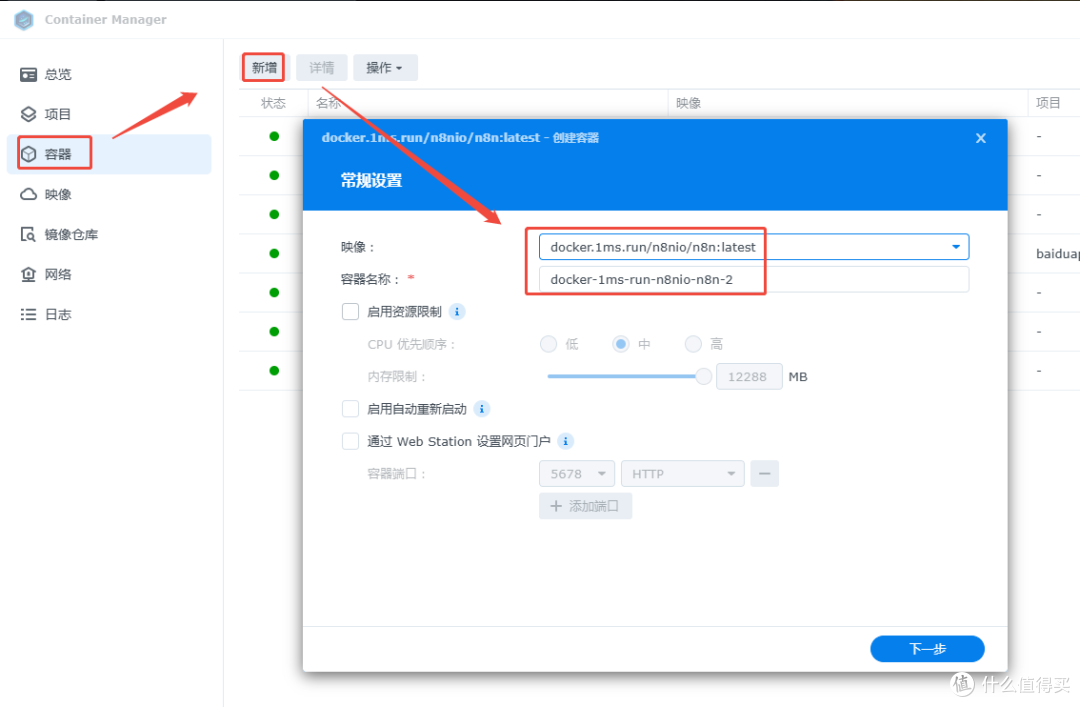Image resolution: width=1080 pixels, height=707 pixels.
Task: Open the 映像 images section
Action: 109,194
